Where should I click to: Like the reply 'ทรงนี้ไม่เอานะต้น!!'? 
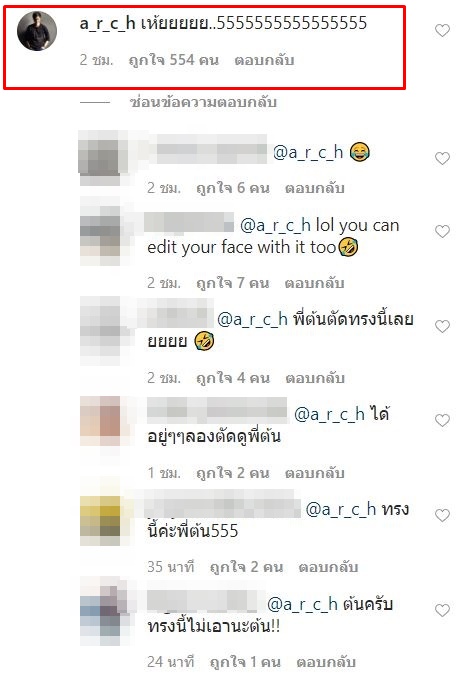coord(442,610)
